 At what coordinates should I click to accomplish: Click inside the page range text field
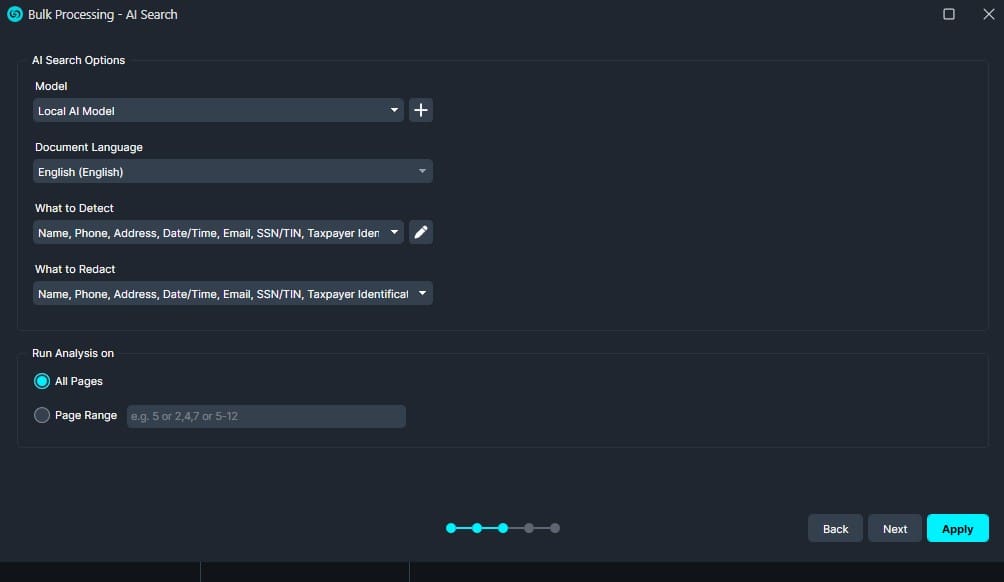tap(266, 416)
